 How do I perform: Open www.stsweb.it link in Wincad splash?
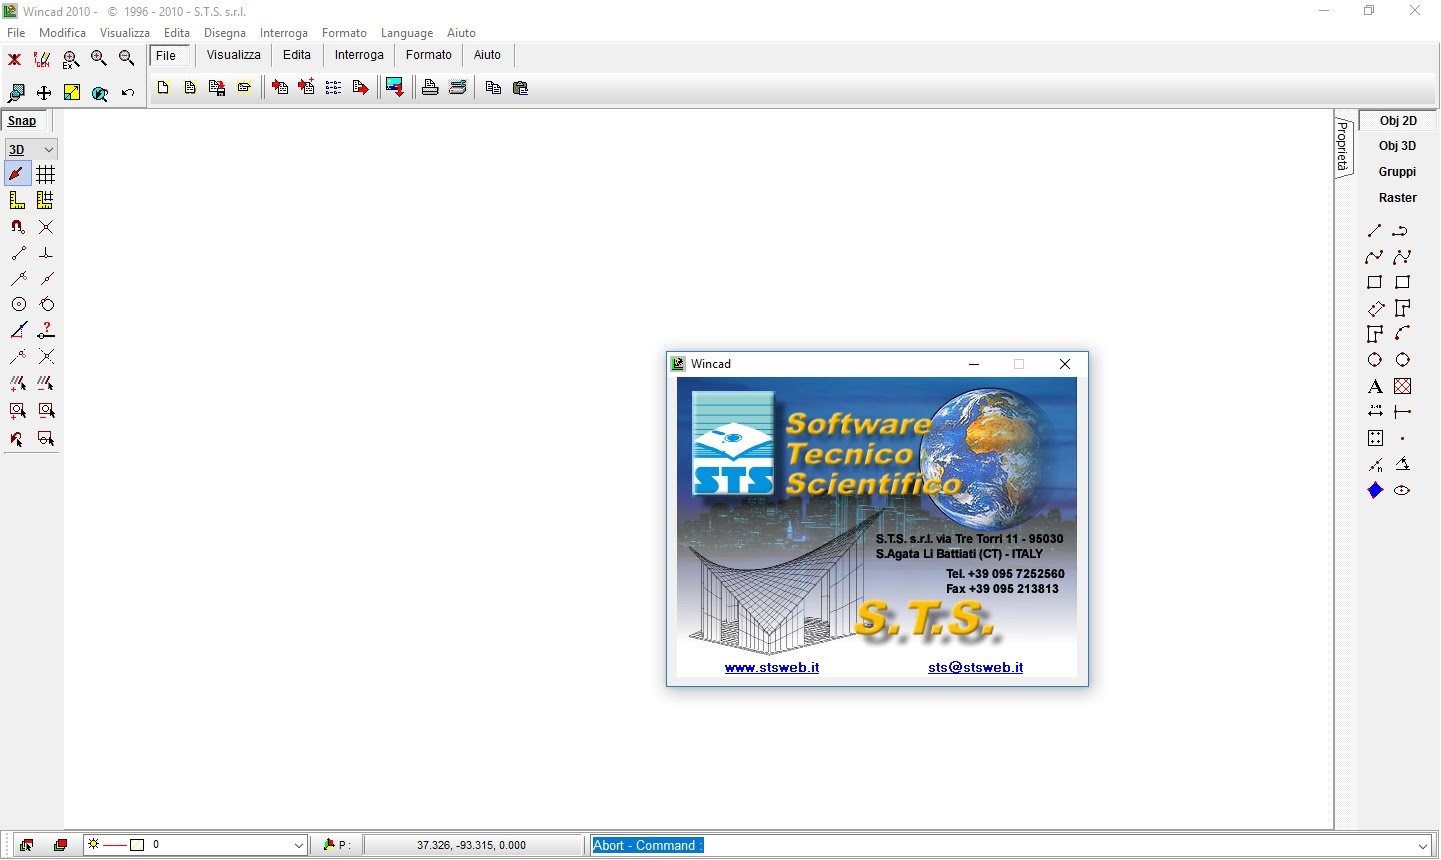pyautogui.click(x=772, y=667)
